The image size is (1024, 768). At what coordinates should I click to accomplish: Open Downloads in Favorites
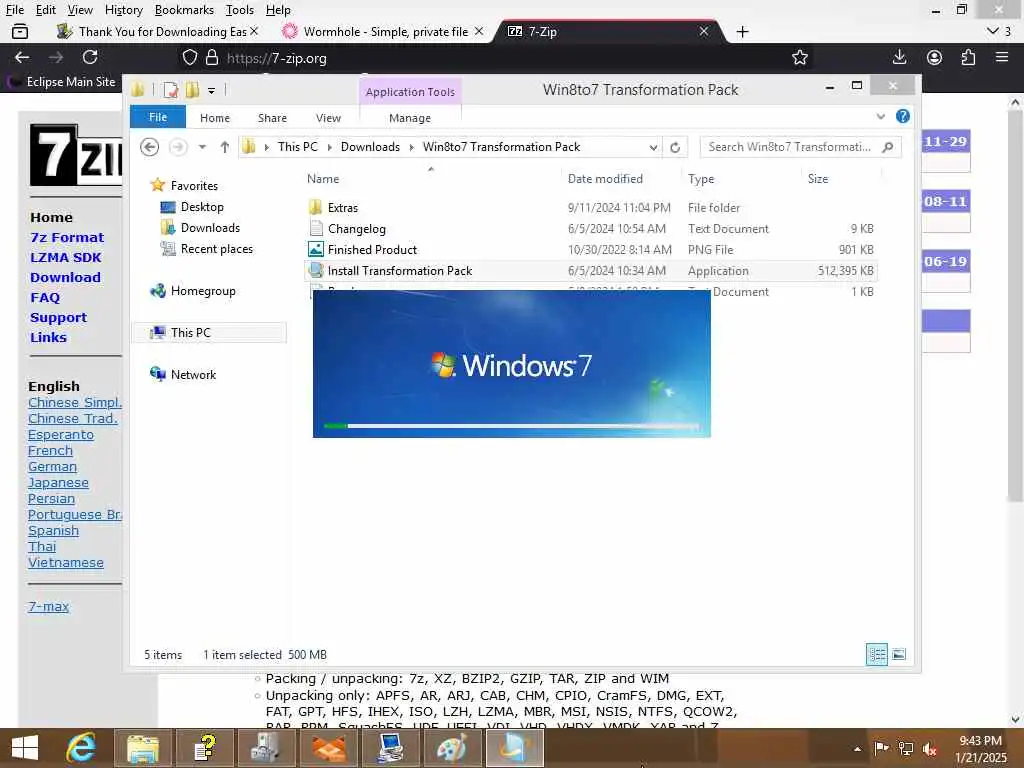(210, 228)
